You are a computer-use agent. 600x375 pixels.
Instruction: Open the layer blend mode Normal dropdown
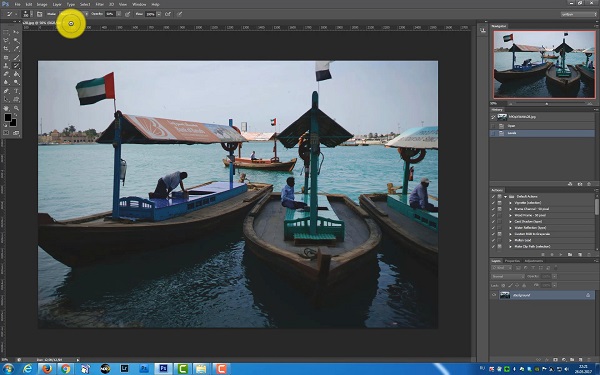[x=508, y=276]
